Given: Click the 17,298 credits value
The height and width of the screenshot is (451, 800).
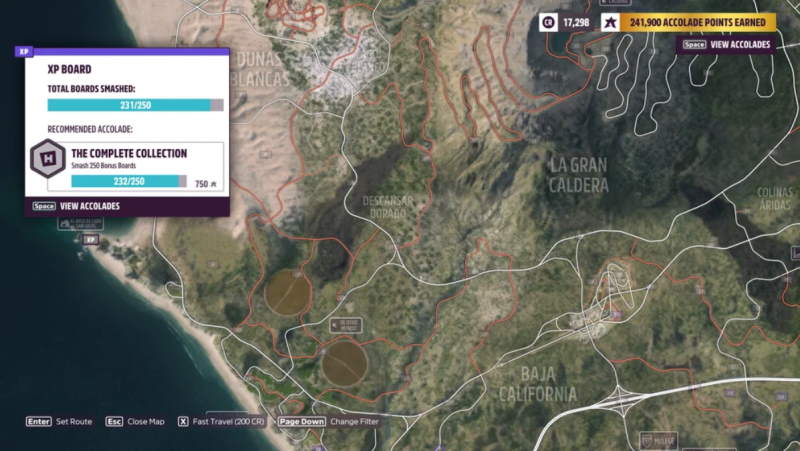Looking at the screenshot, I should pyautogui.click(x=576, y=22).
